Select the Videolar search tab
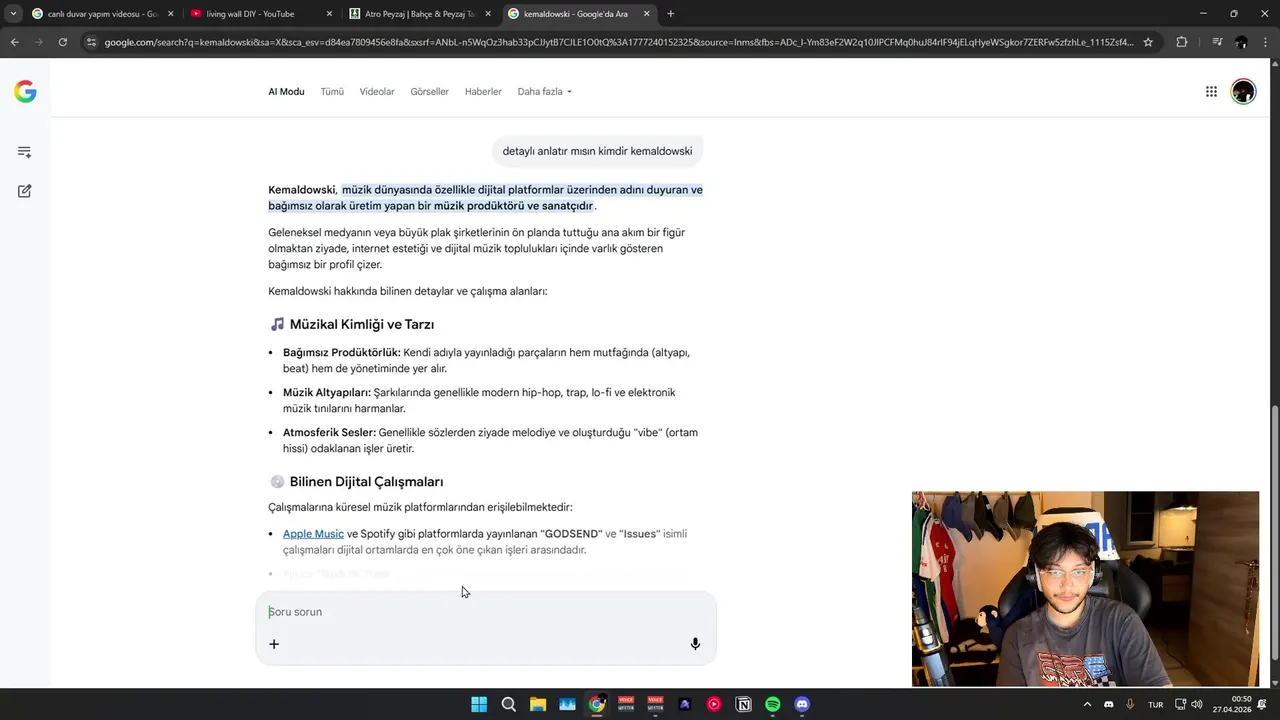The width and height of the screenshot is (1280, 720). coord(377,91)
